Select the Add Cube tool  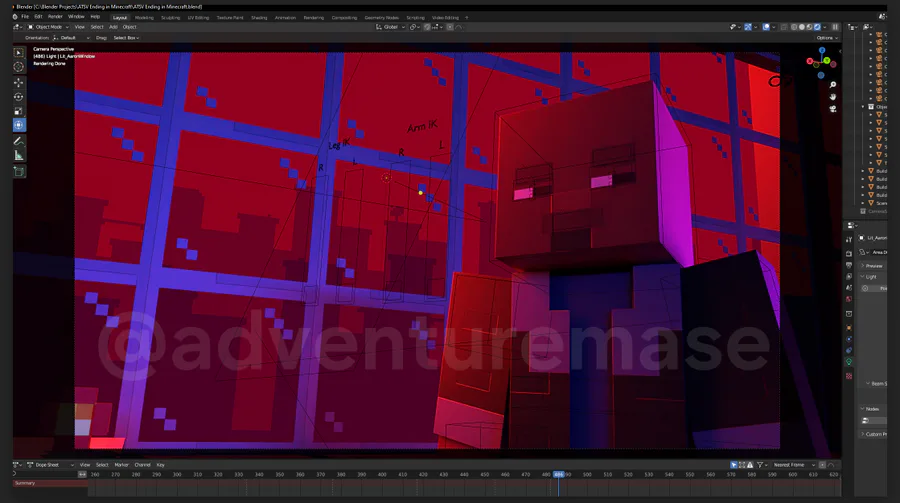click(x=19, y=172)
